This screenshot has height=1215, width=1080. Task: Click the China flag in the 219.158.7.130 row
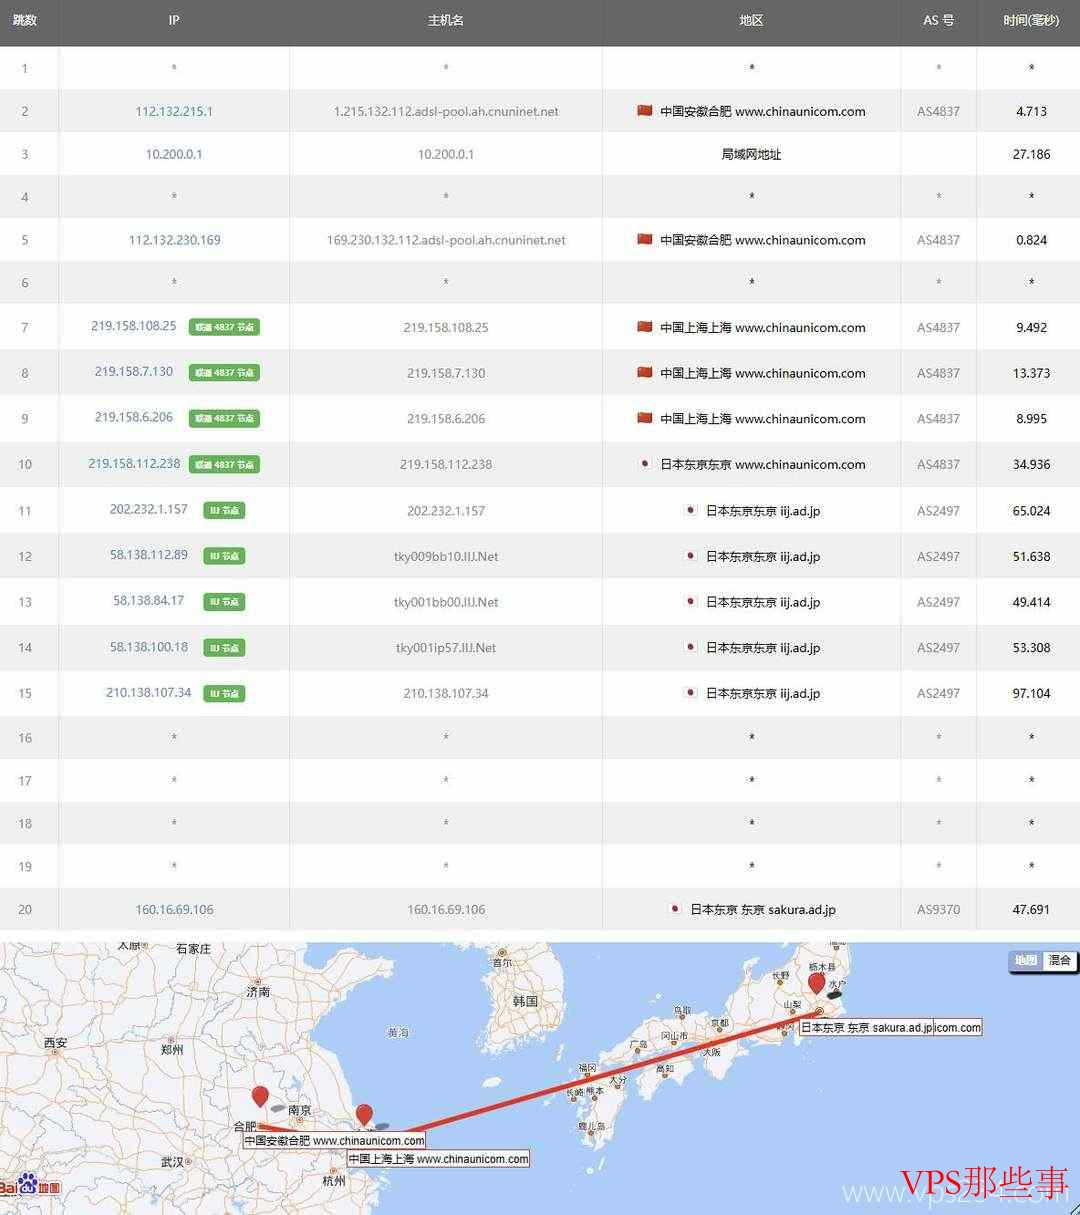click(x=645, y=373)
